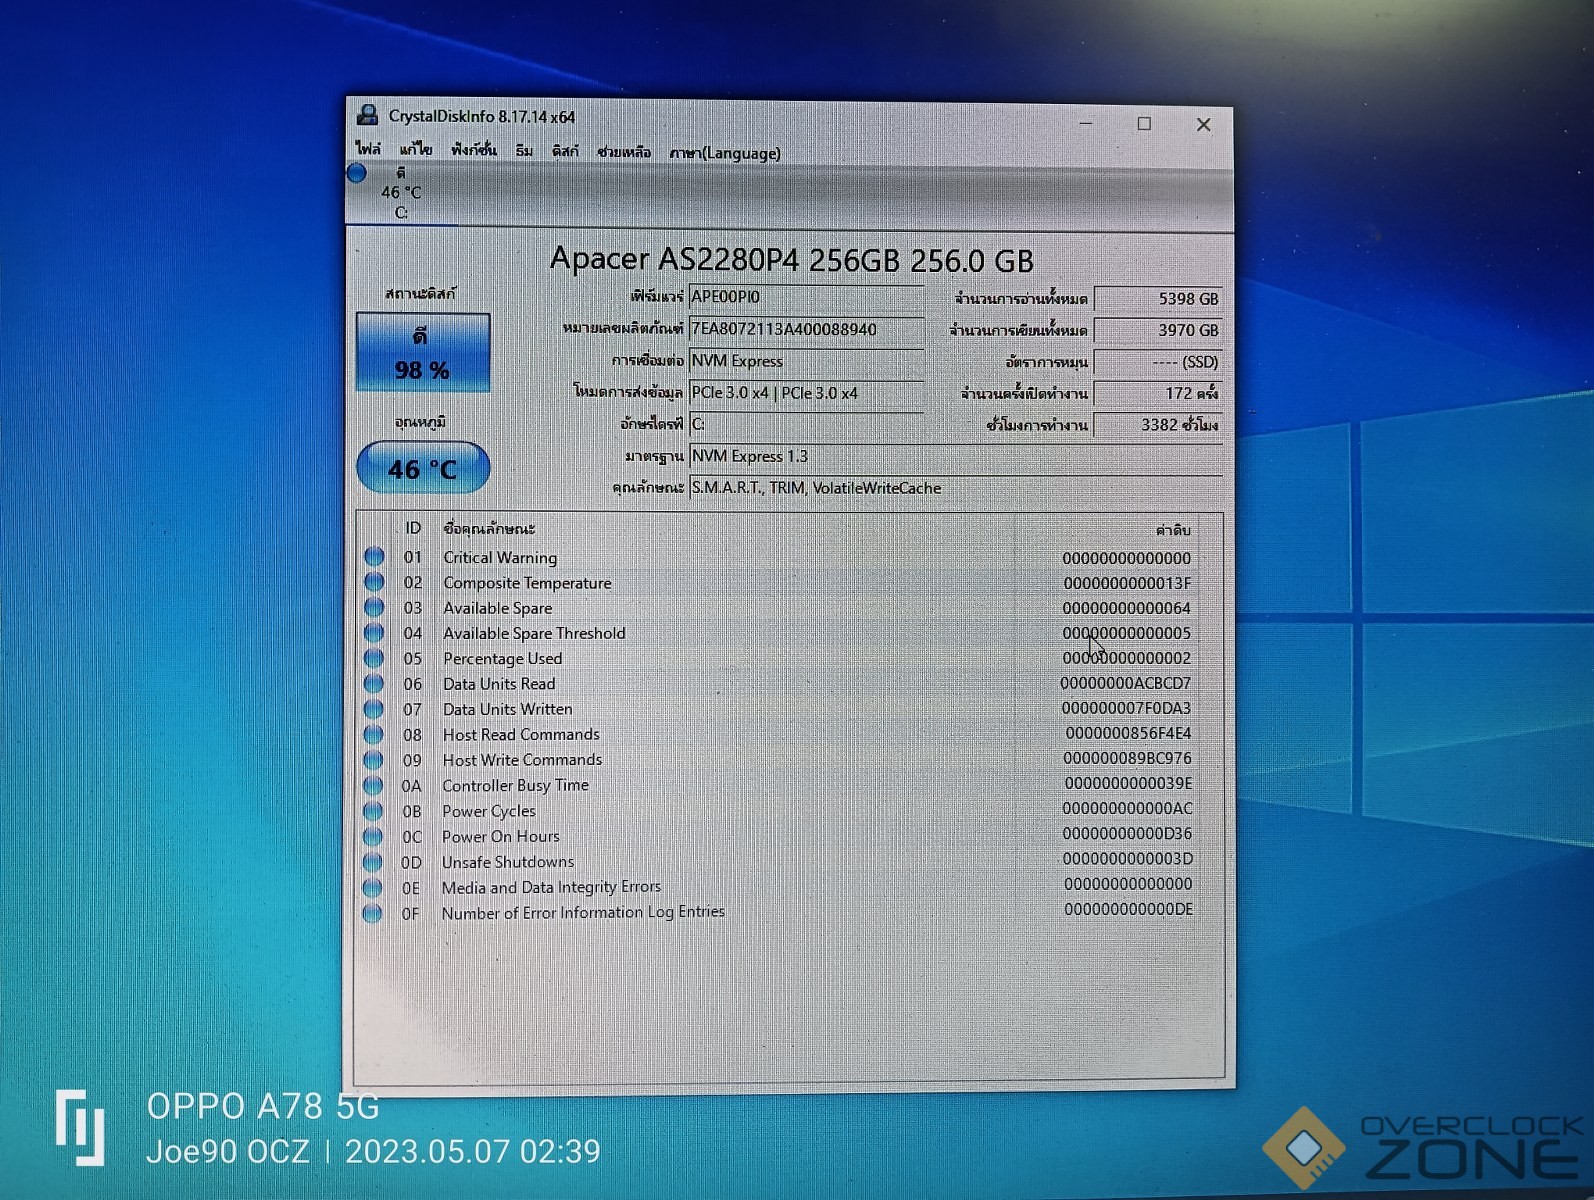The width and height of the screenshot is (1594, 1200).
Task: Select the Critical Warning attribute name
Action: 500,557
